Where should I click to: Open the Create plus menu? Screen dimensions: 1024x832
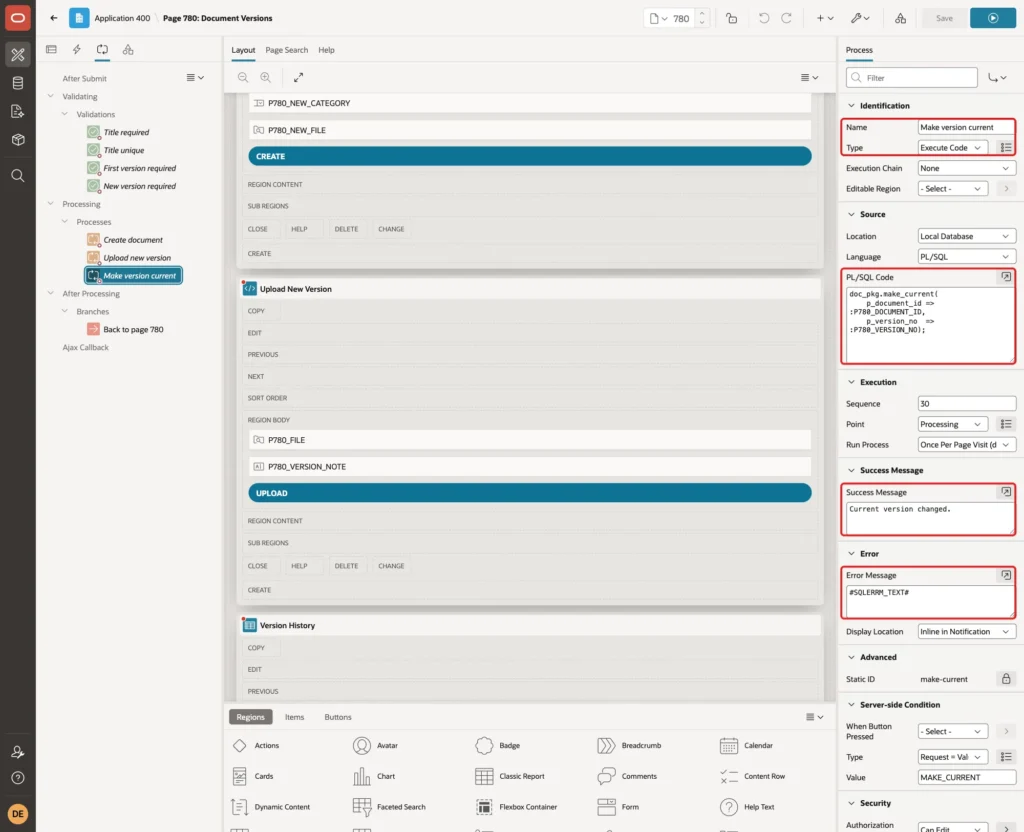tap(824, 18)
